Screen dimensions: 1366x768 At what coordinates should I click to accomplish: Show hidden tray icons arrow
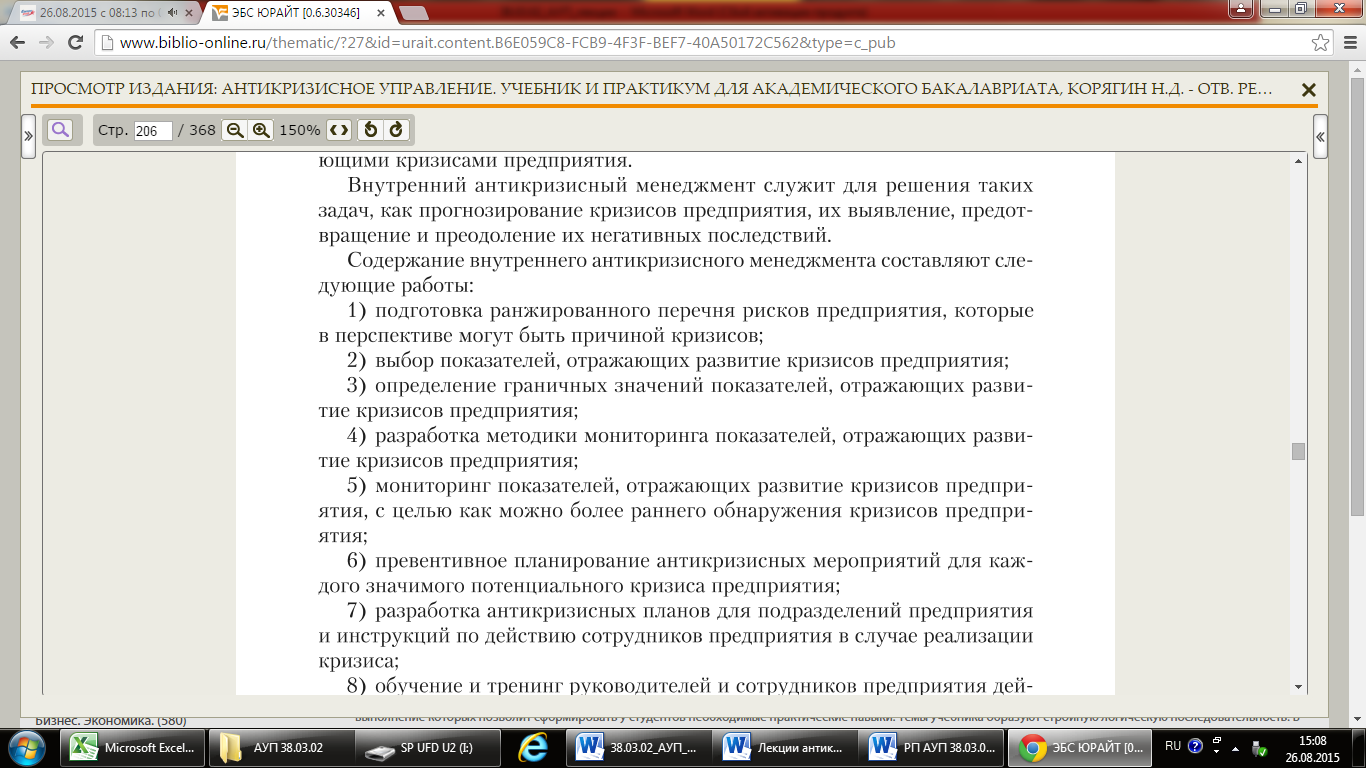point(1235,747)
